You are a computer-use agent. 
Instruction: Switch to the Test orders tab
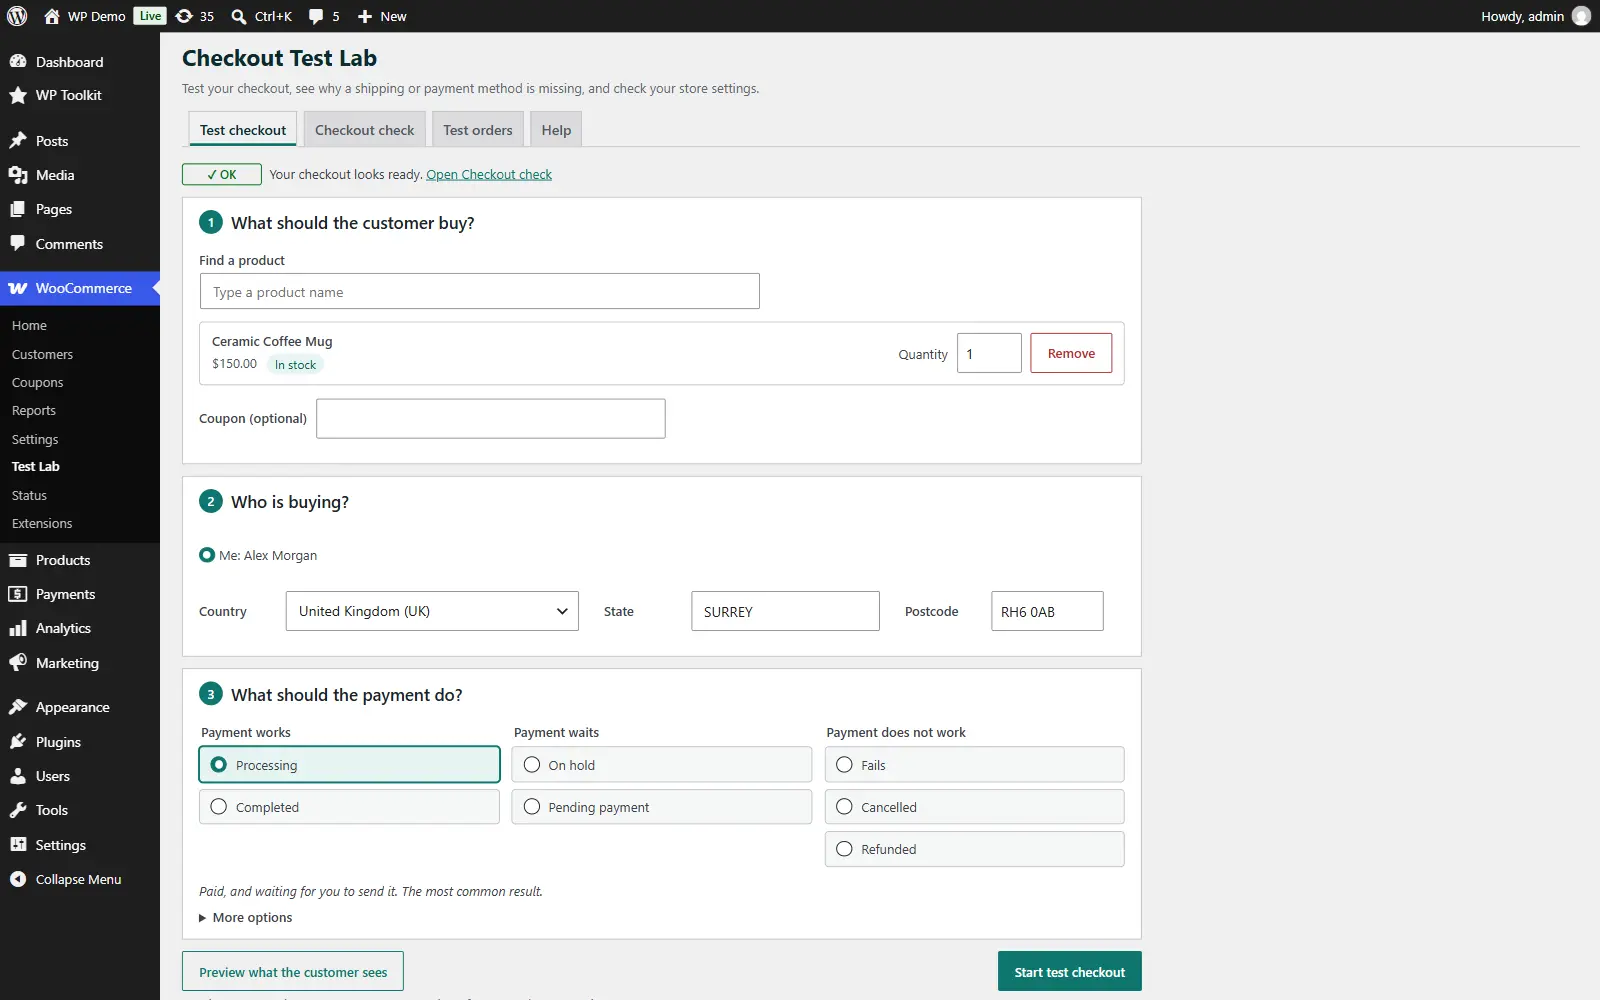[x=478, y=130]
